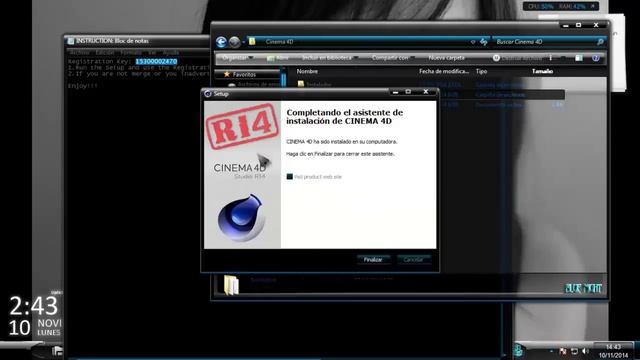Screen dimensions: 640x360
Task: Click the folder thumbnail in details pane
Action: tap(231, 285)
